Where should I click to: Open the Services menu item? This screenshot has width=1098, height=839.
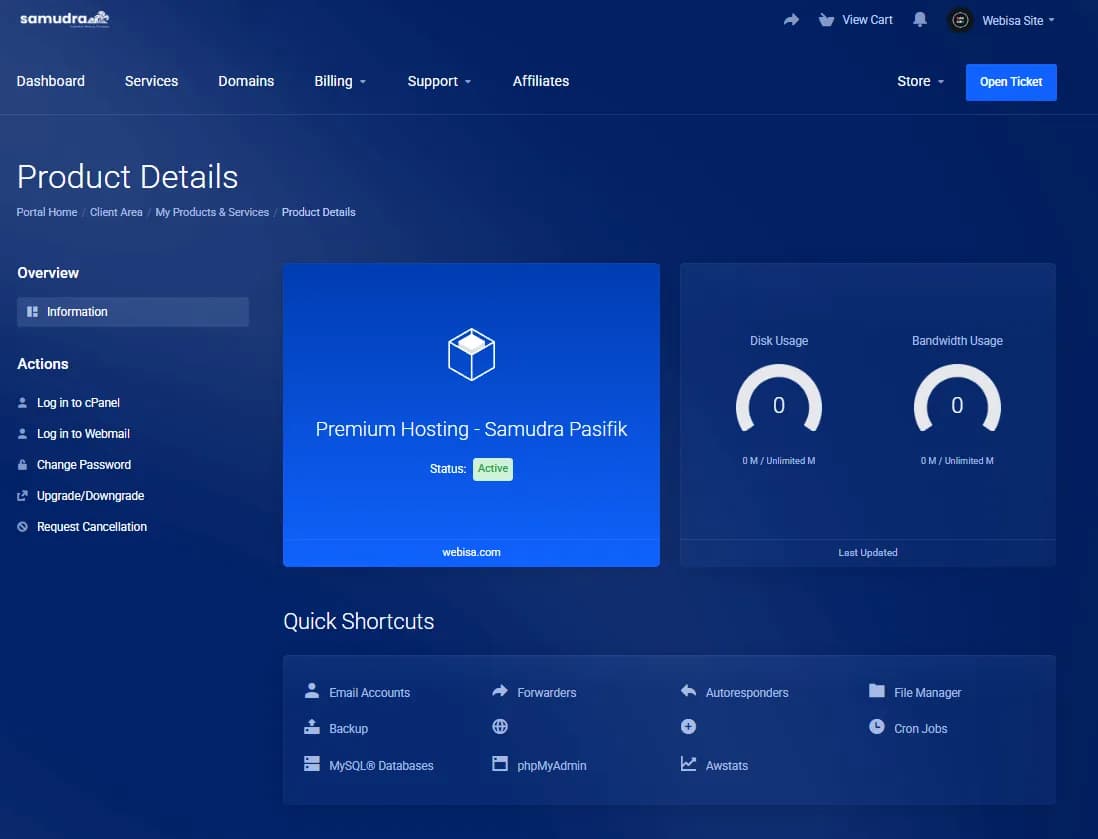coord(151,82)
